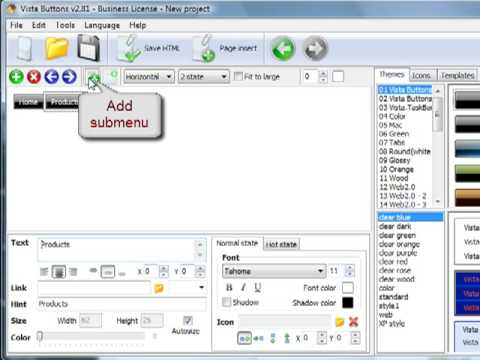Add a button with green plus icon
This screenshot has height=360, width=480.
(16, 77)
